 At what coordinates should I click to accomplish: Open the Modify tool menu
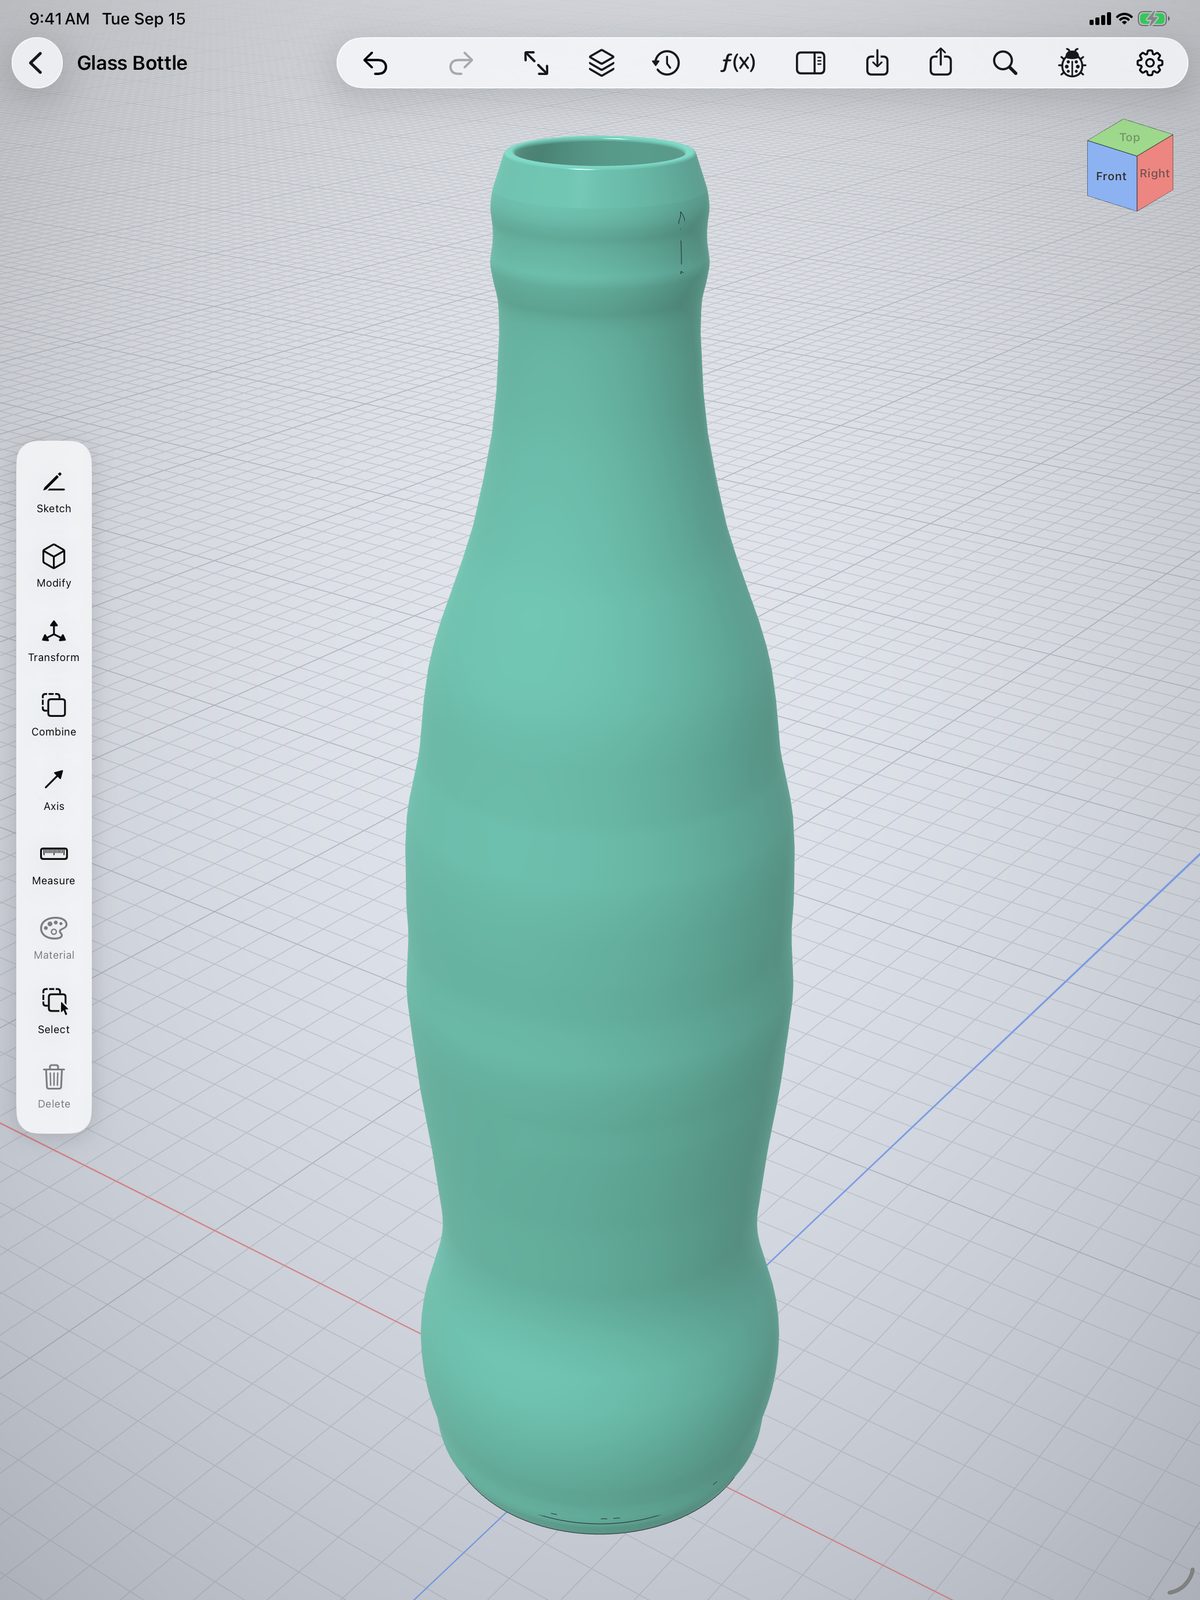click(x=54, y=566)
